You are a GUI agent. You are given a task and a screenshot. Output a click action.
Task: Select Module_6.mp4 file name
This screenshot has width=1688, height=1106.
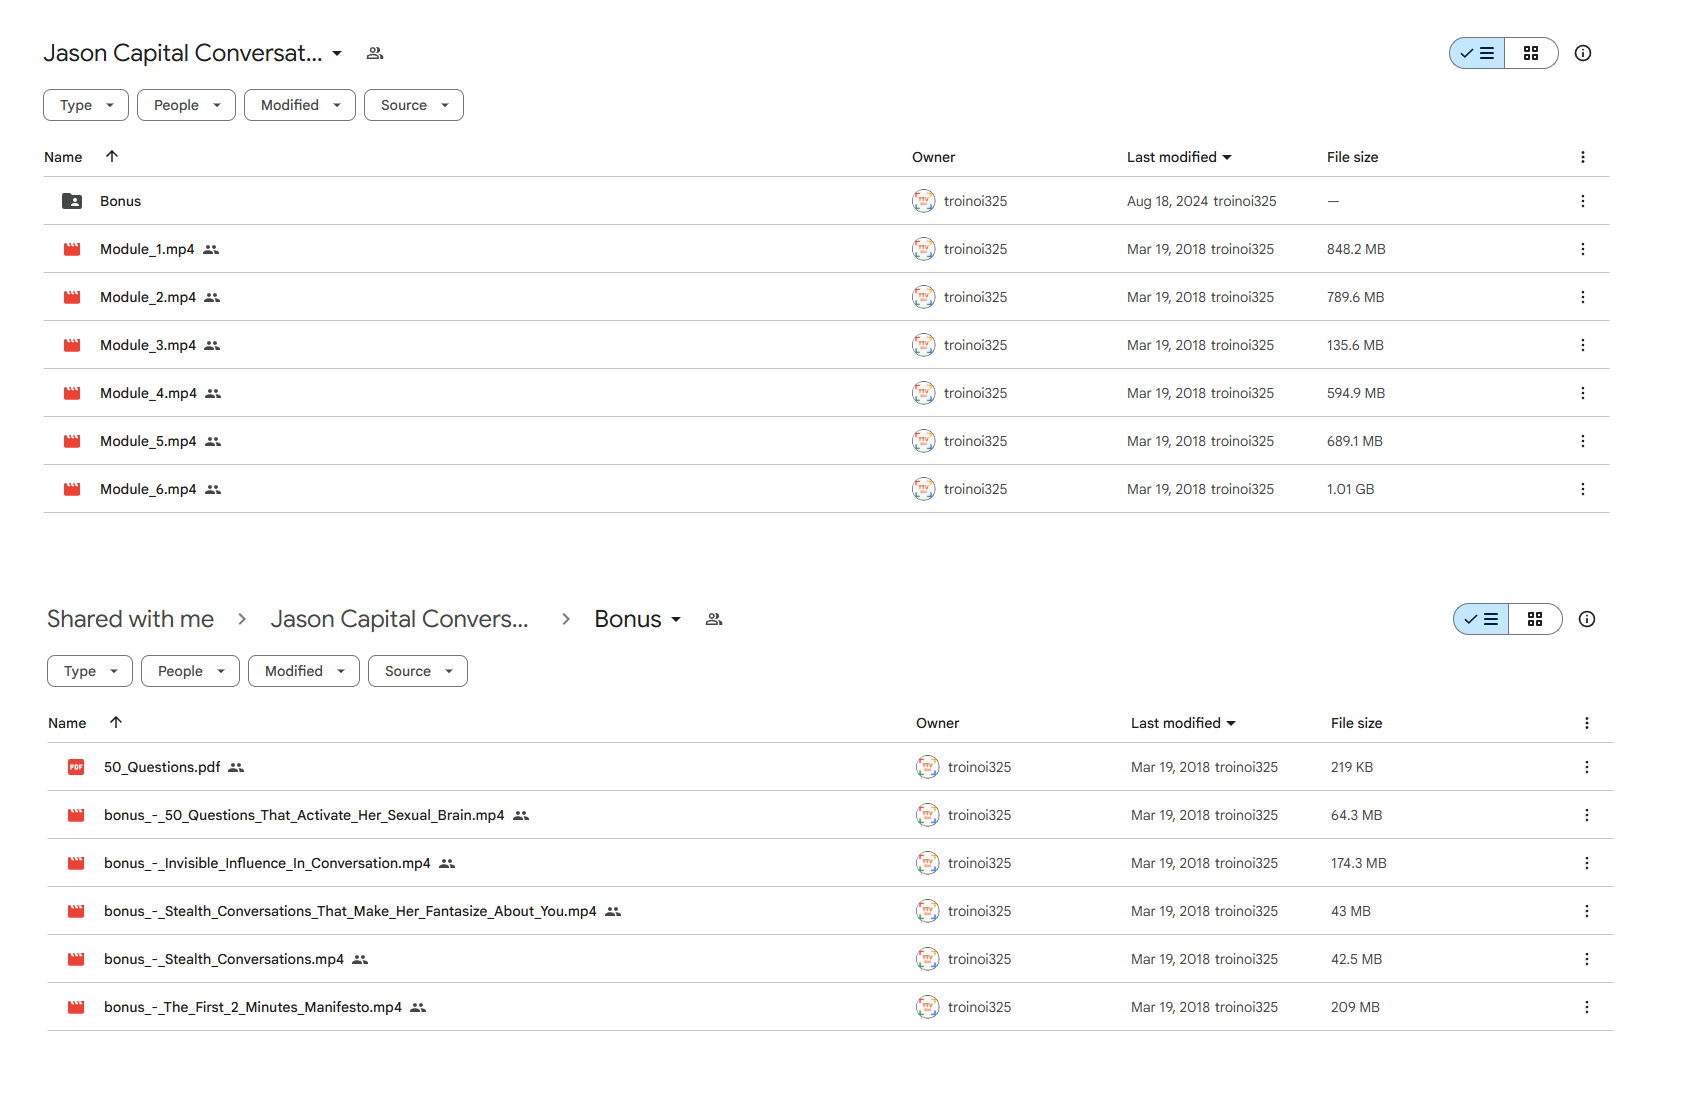pyautogui.click(x=148, y=489)
